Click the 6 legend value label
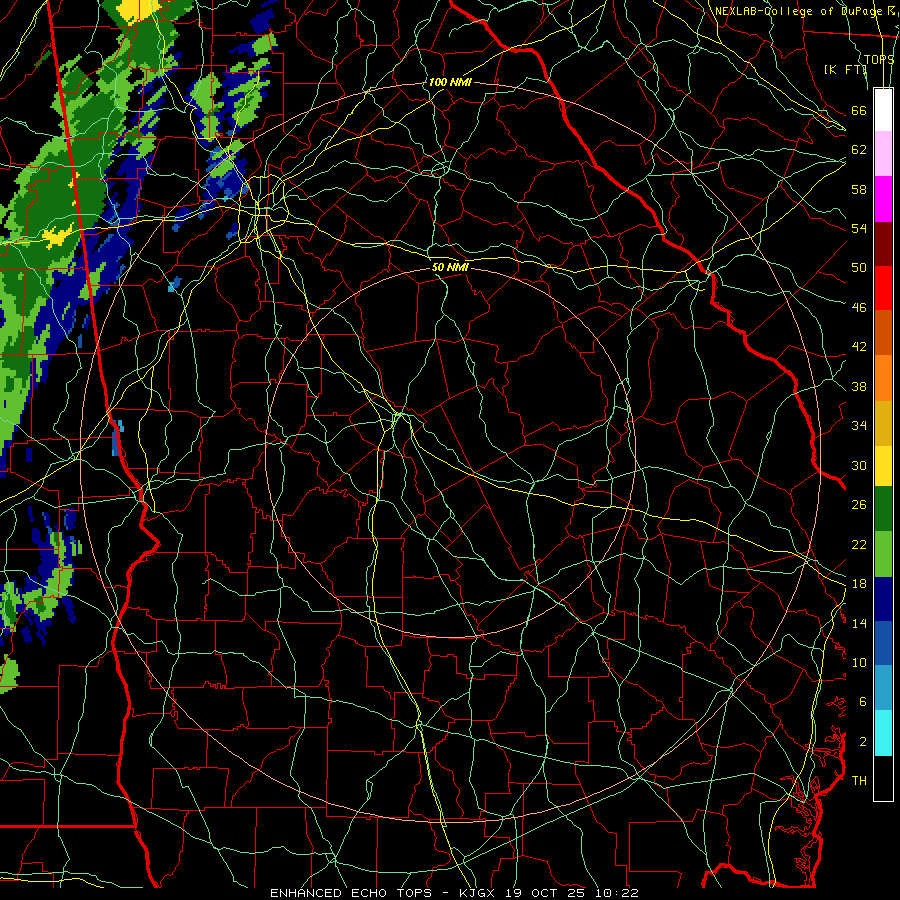Screen dimensions: 900x900 coord(863,702)
